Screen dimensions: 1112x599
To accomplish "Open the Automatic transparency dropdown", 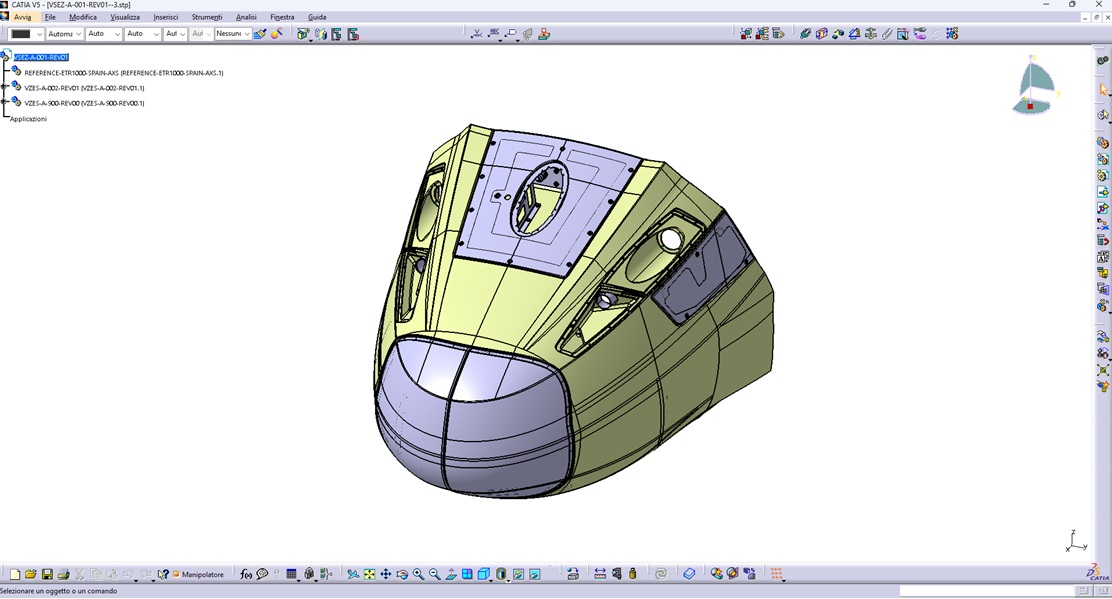I will pos(78,33).
